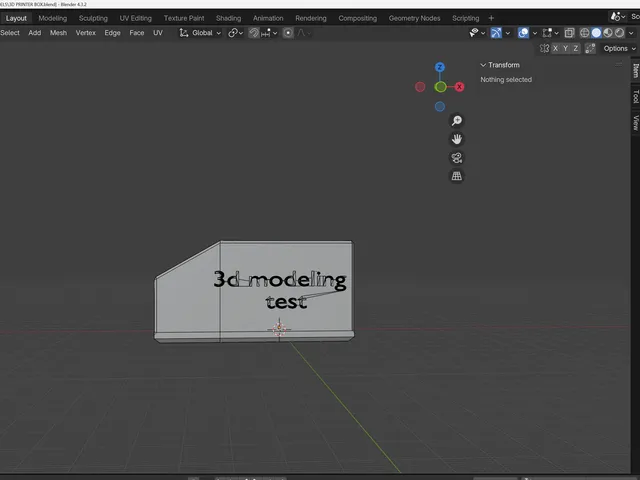Toggle mirror on the Y axis
The image size is (640, 480).
(565, 49)
